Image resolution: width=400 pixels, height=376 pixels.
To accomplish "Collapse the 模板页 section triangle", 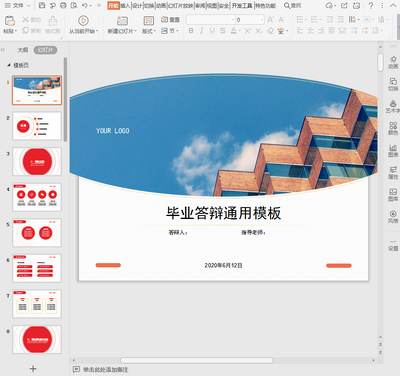I will pos(8,65).
